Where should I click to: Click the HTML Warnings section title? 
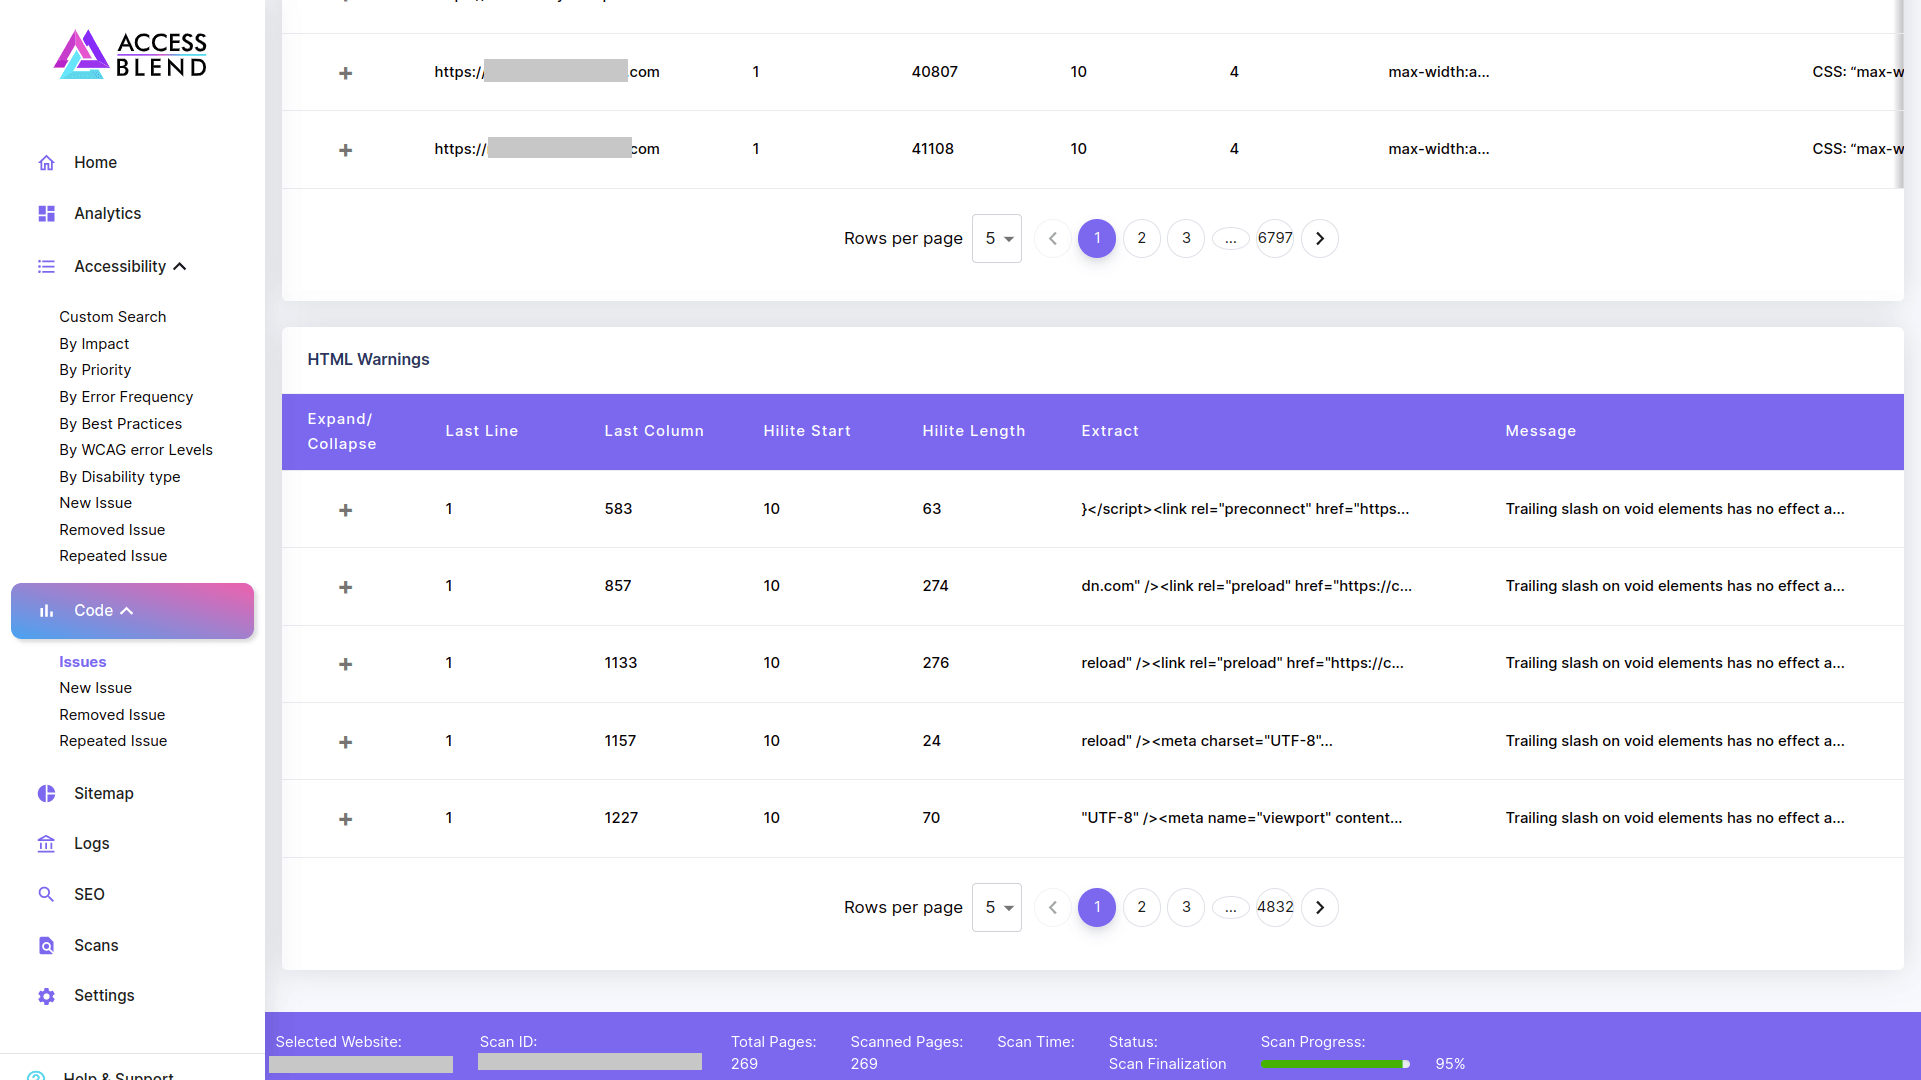pyautogui.click(x=368, y=359)
